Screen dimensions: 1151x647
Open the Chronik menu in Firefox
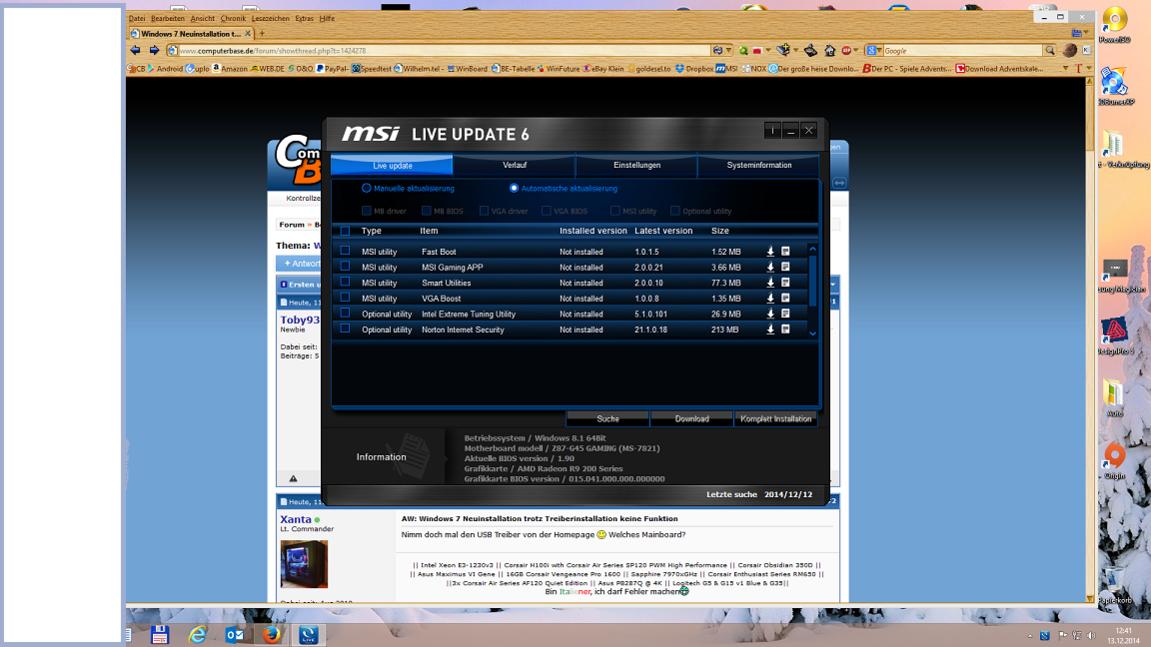233,18
